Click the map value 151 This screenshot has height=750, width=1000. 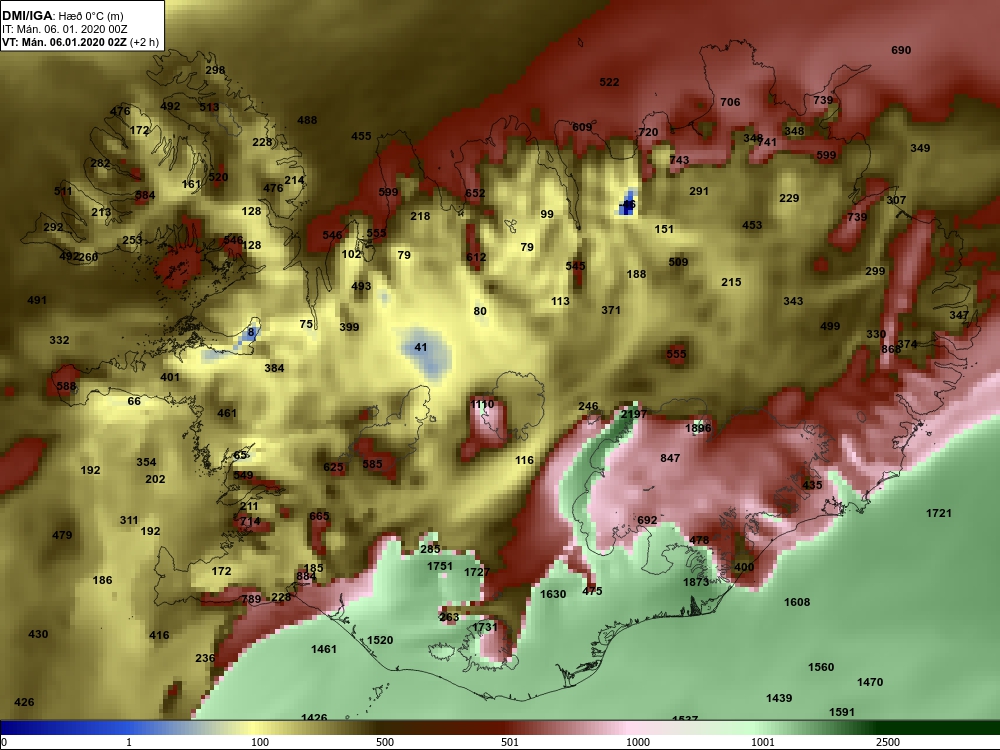click(664, 229)
